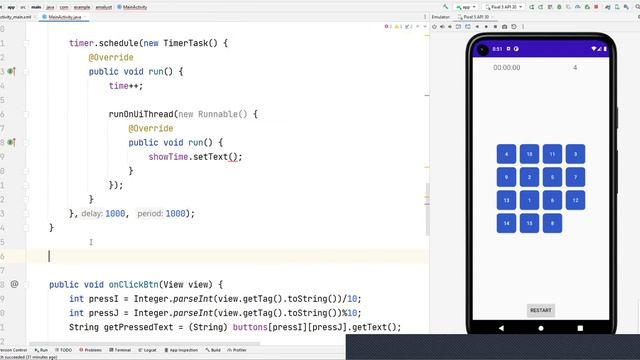Open the Profiler tool window
The width and height of the screenshot is (640, 360).
[x=237, y=350]
